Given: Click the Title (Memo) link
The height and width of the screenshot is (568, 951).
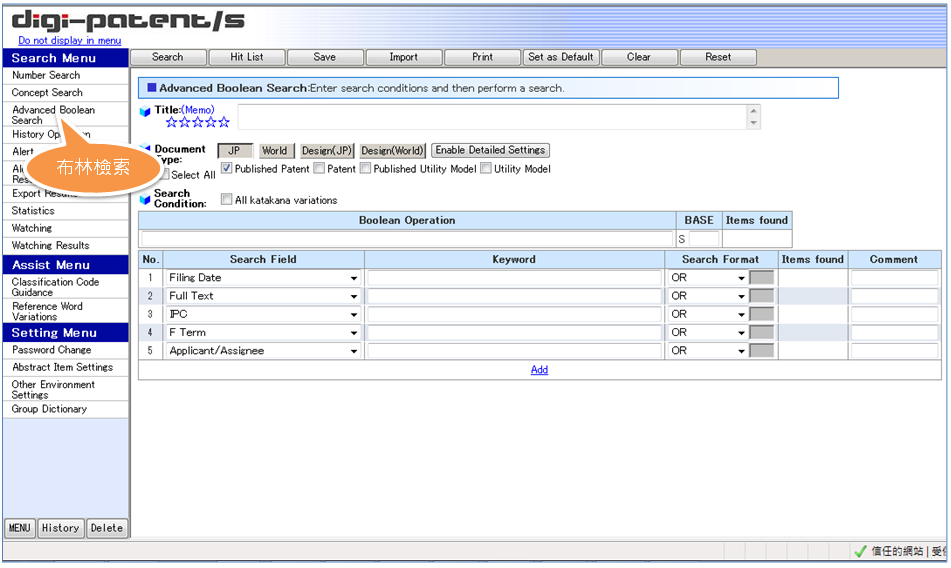Looking at the screenshot, I should pos(198,110).
